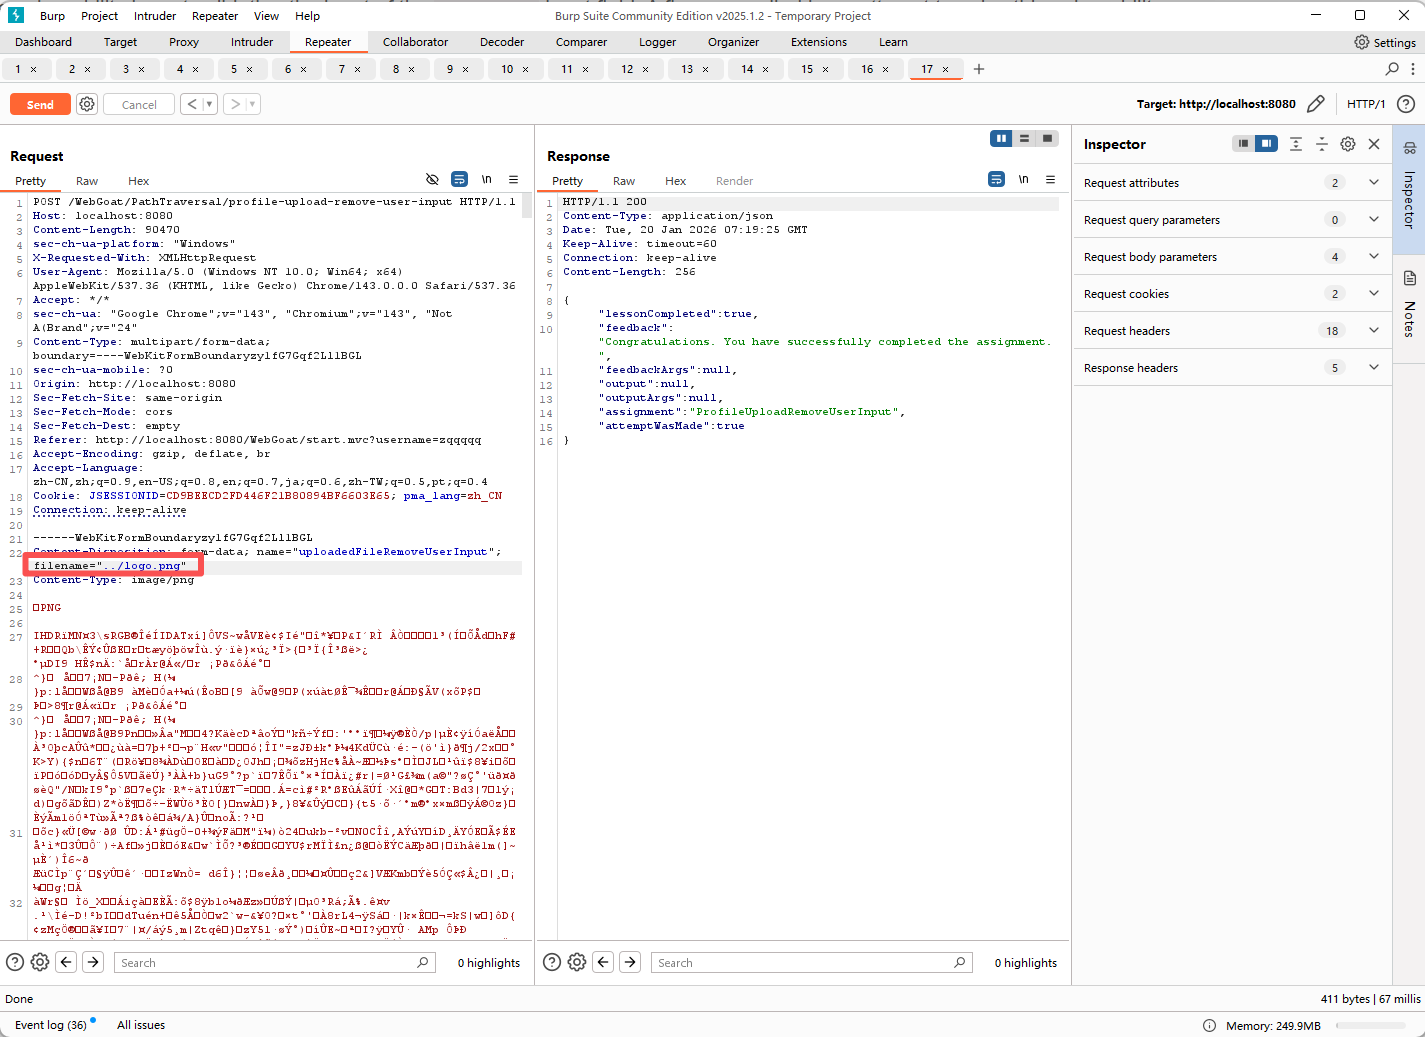Viewport: 1425px width, 1037px height.
Task: Click the orange Send button
Action: point(40,104)
